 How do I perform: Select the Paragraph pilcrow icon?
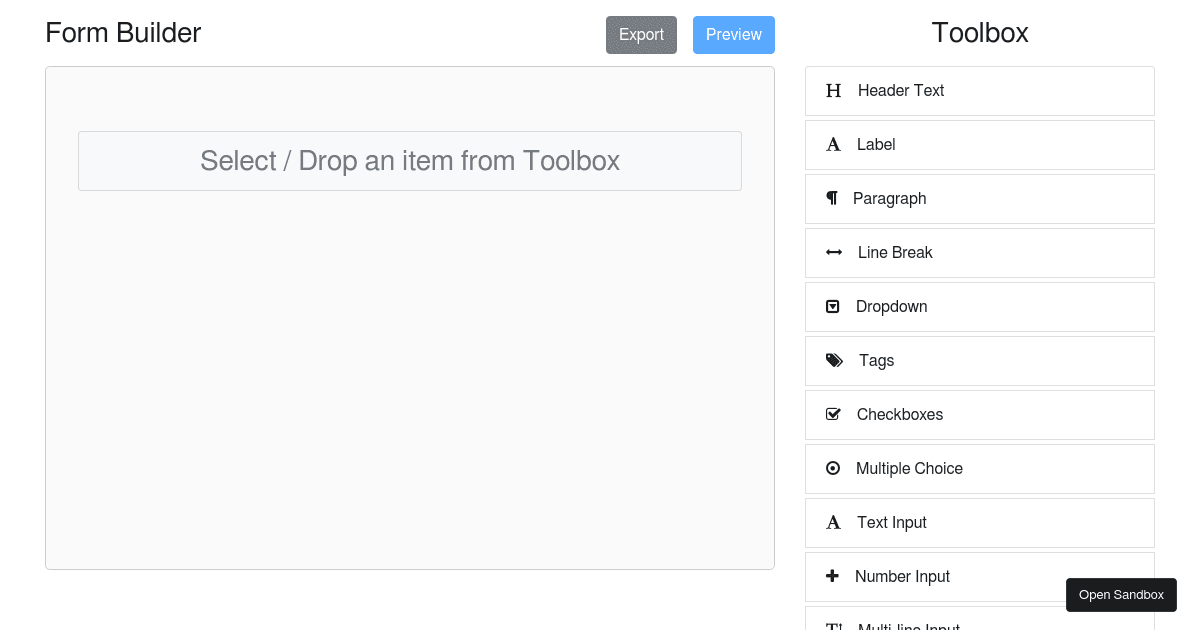click(x=833, y=198)
